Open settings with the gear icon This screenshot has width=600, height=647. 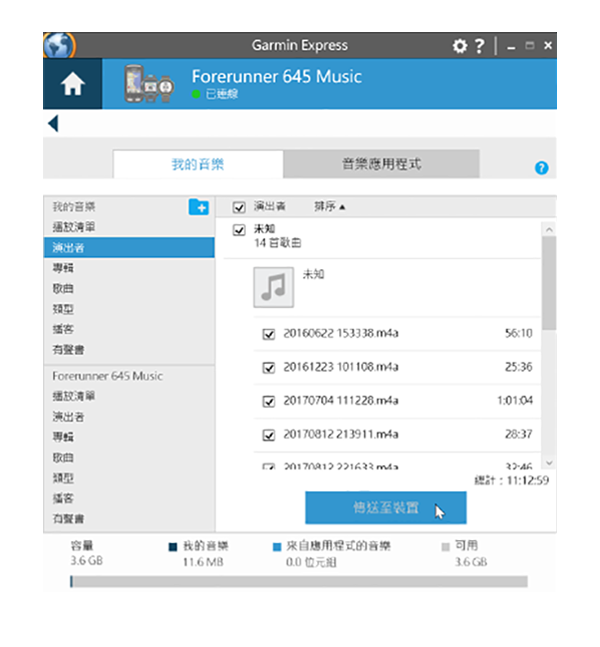pos(460,45)
